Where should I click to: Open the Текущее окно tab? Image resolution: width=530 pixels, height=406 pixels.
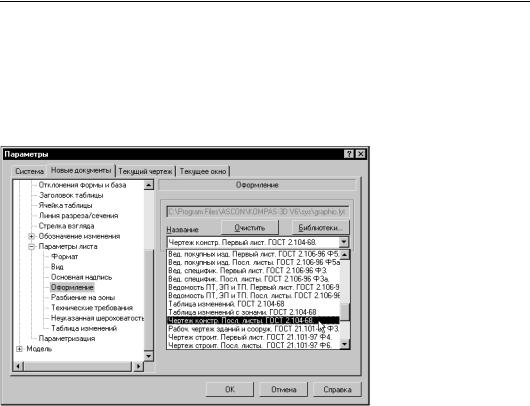[x=203, y=171]
